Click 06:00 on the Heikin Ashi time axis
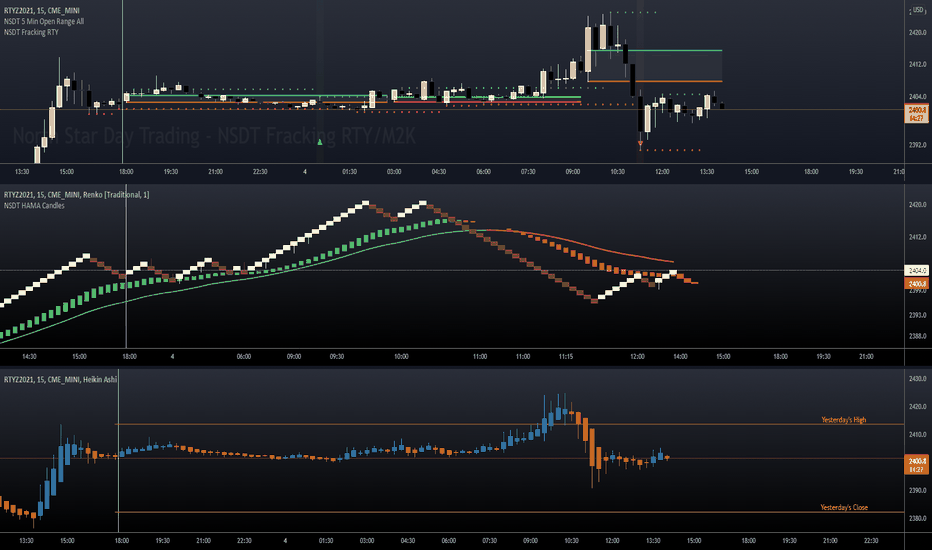The image size is (932, 550). click(x=449, y=541)
